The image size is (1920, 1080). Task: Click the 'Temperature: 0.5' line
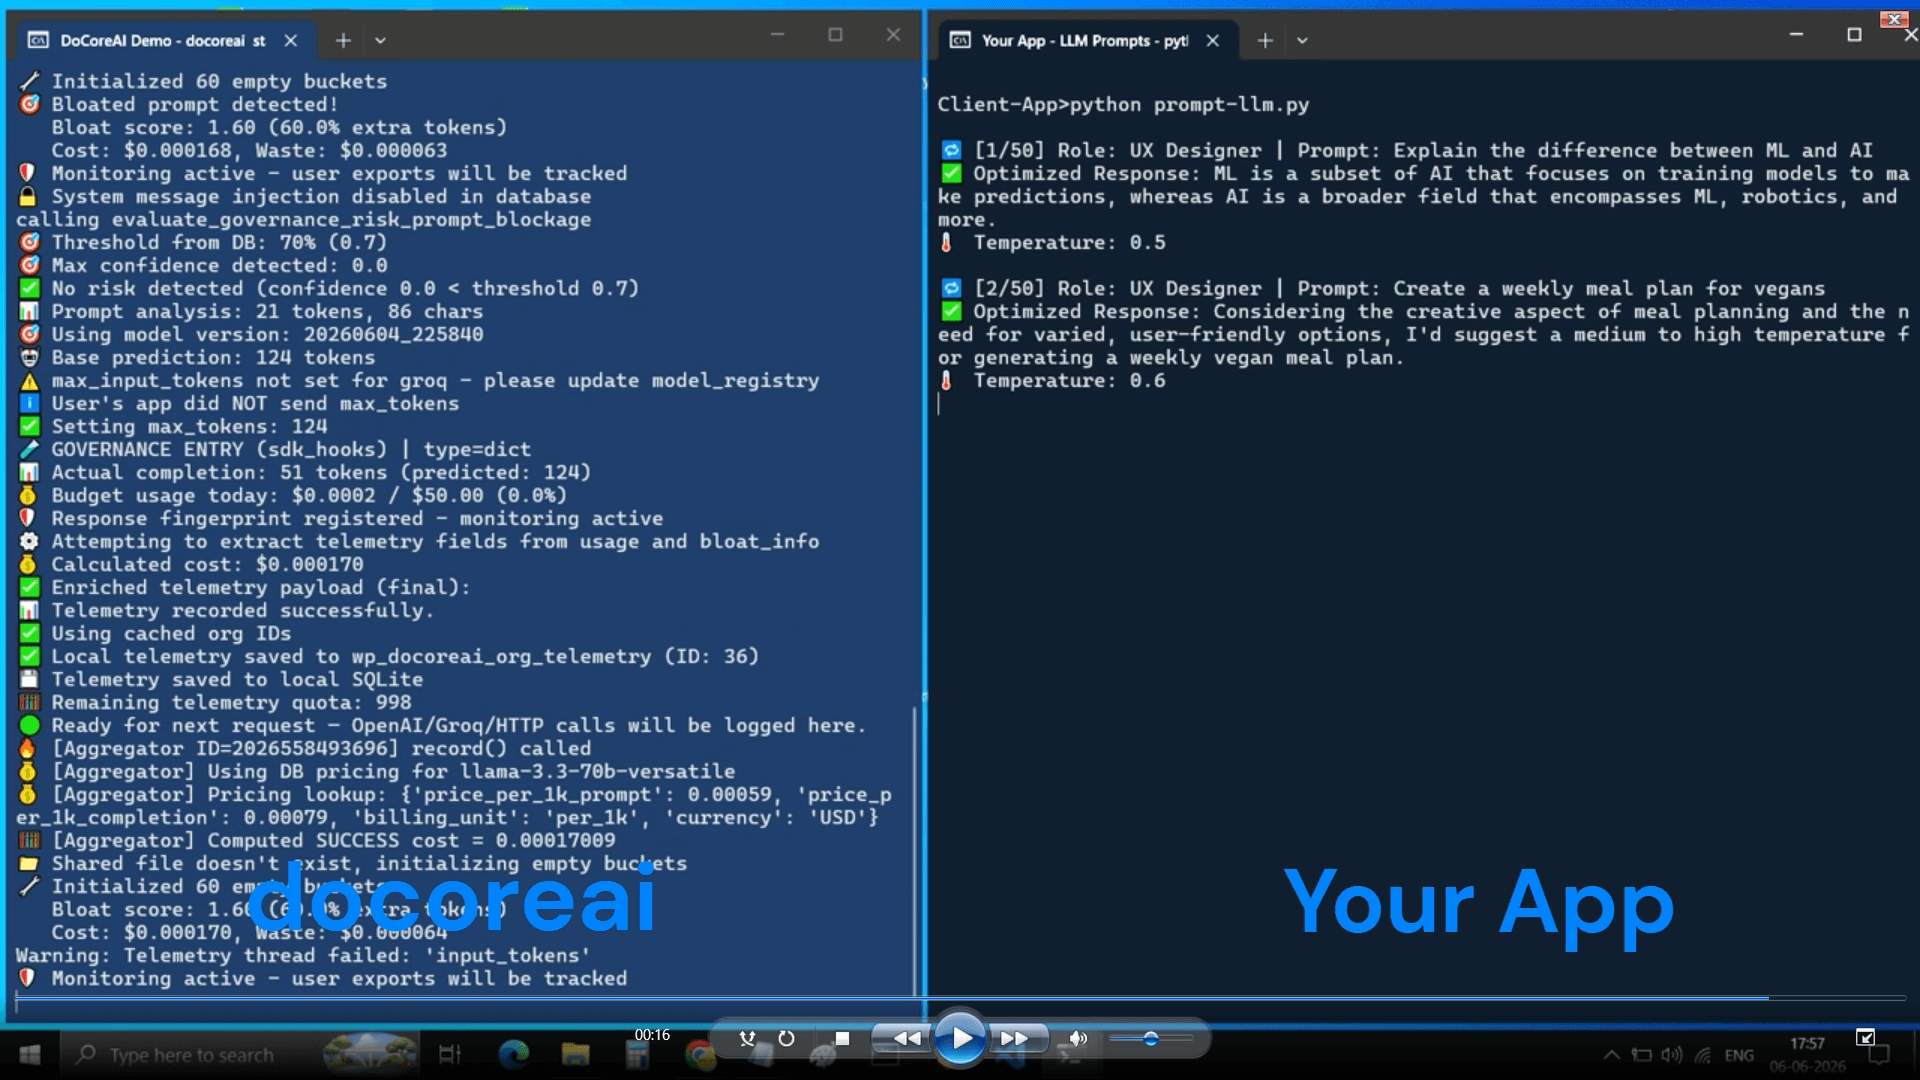(x=1052, y=243)
